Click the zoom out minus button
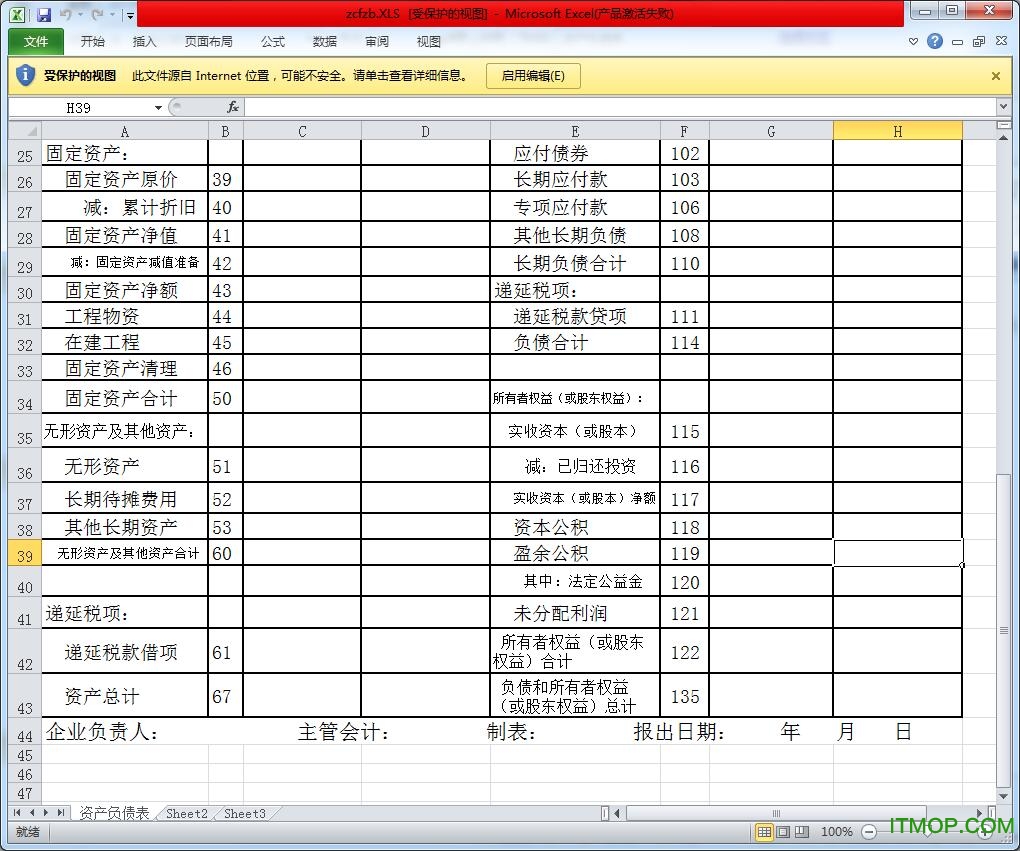 tap(869, 832)
